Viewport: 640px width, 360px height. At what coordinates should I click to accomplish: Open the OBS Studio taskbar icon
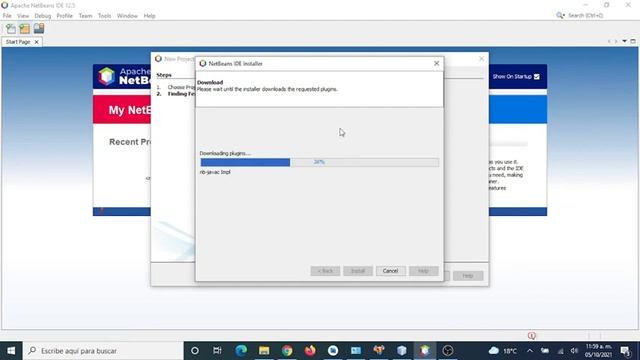(448, 351)
